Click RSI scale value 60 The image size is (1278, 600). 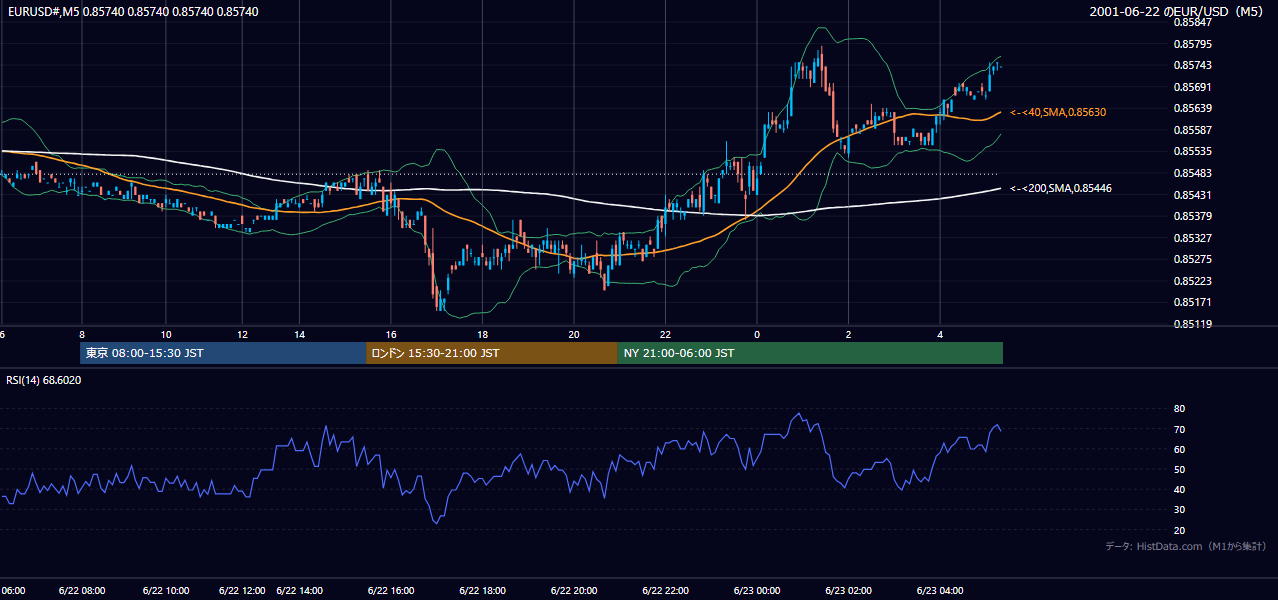[x=1179, y=449]
